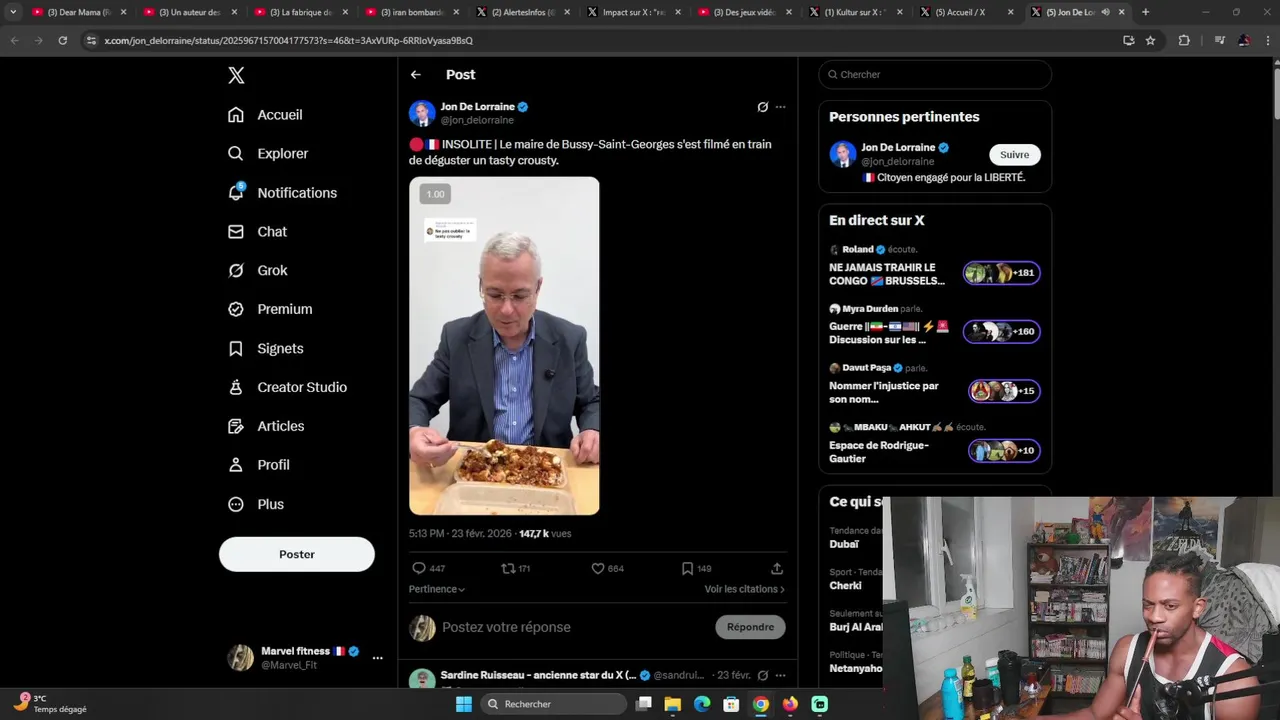Image resolution: width=1280 pixels, height=720 pixels.
Task: Open the Windows Start menu
Action: (x=463, y=704)
